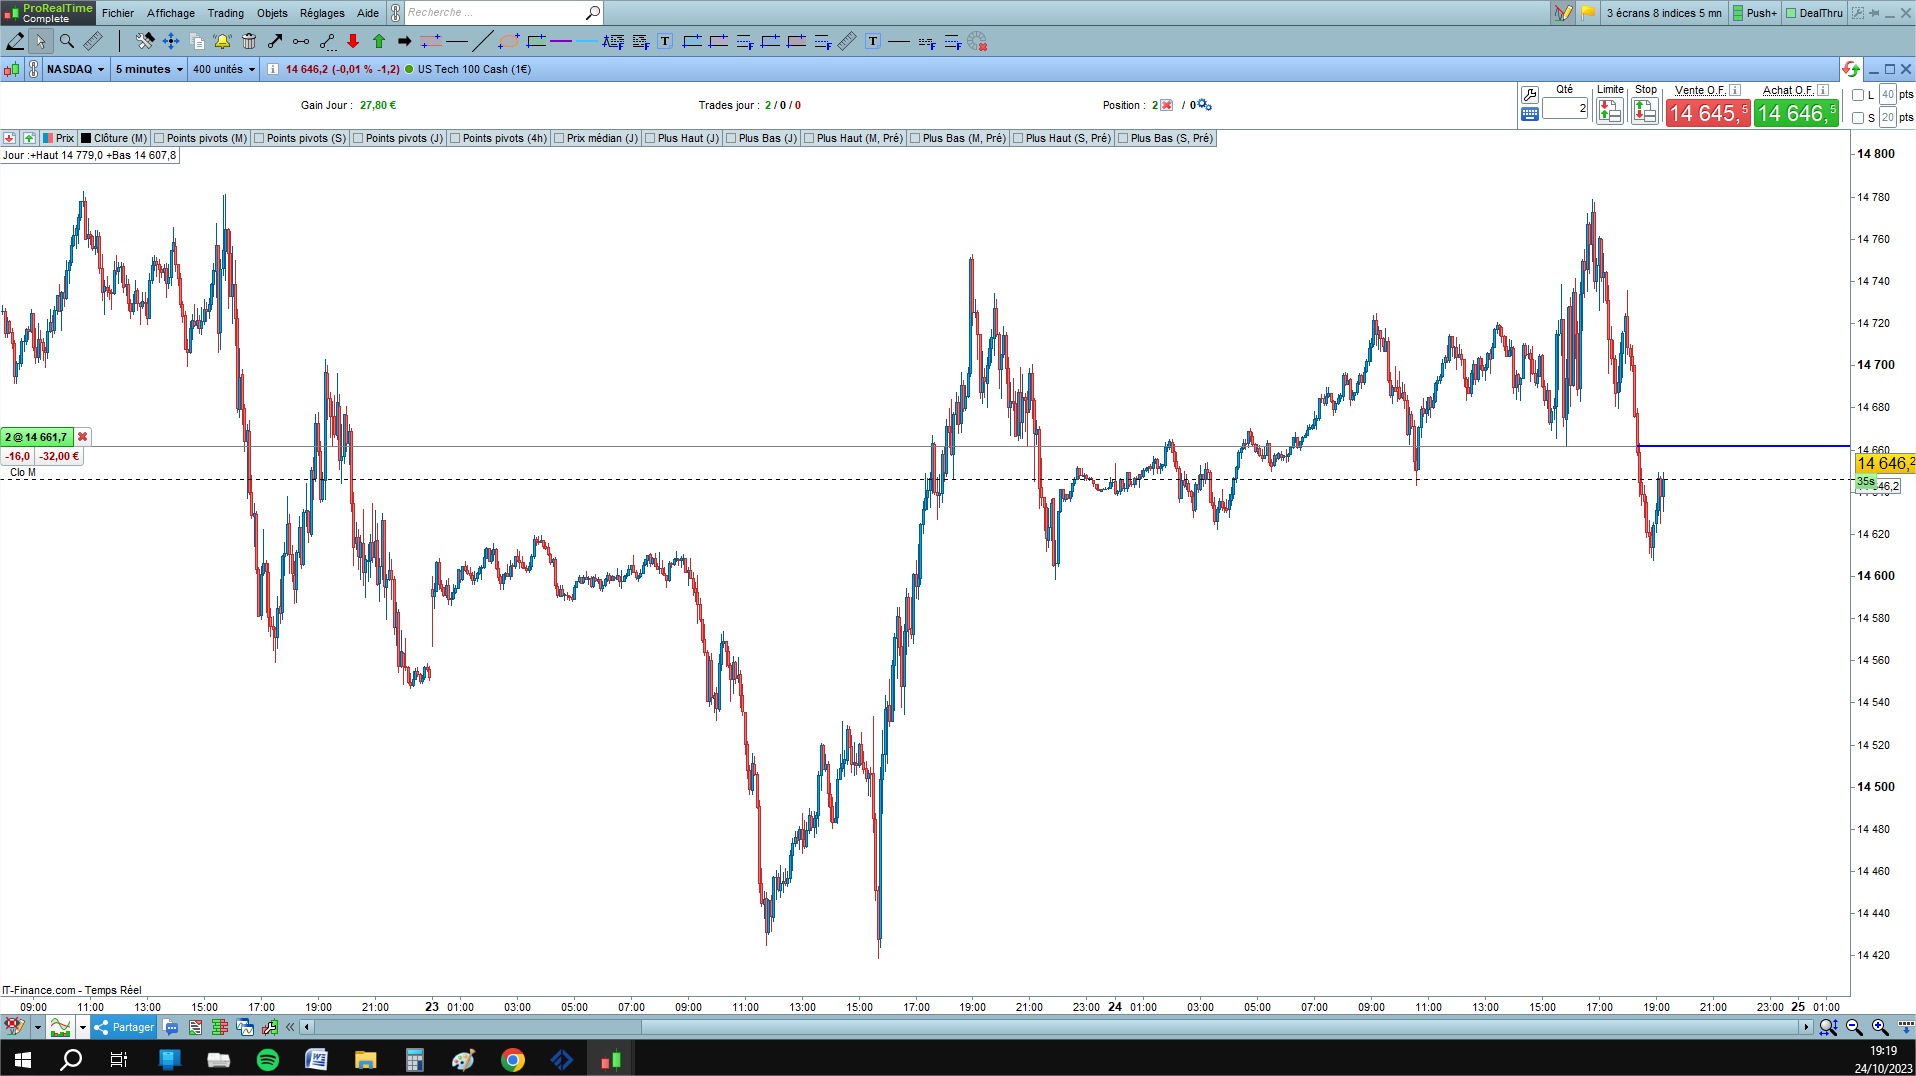Click the horizontal chart scrollbar

pos(1059,1027)
